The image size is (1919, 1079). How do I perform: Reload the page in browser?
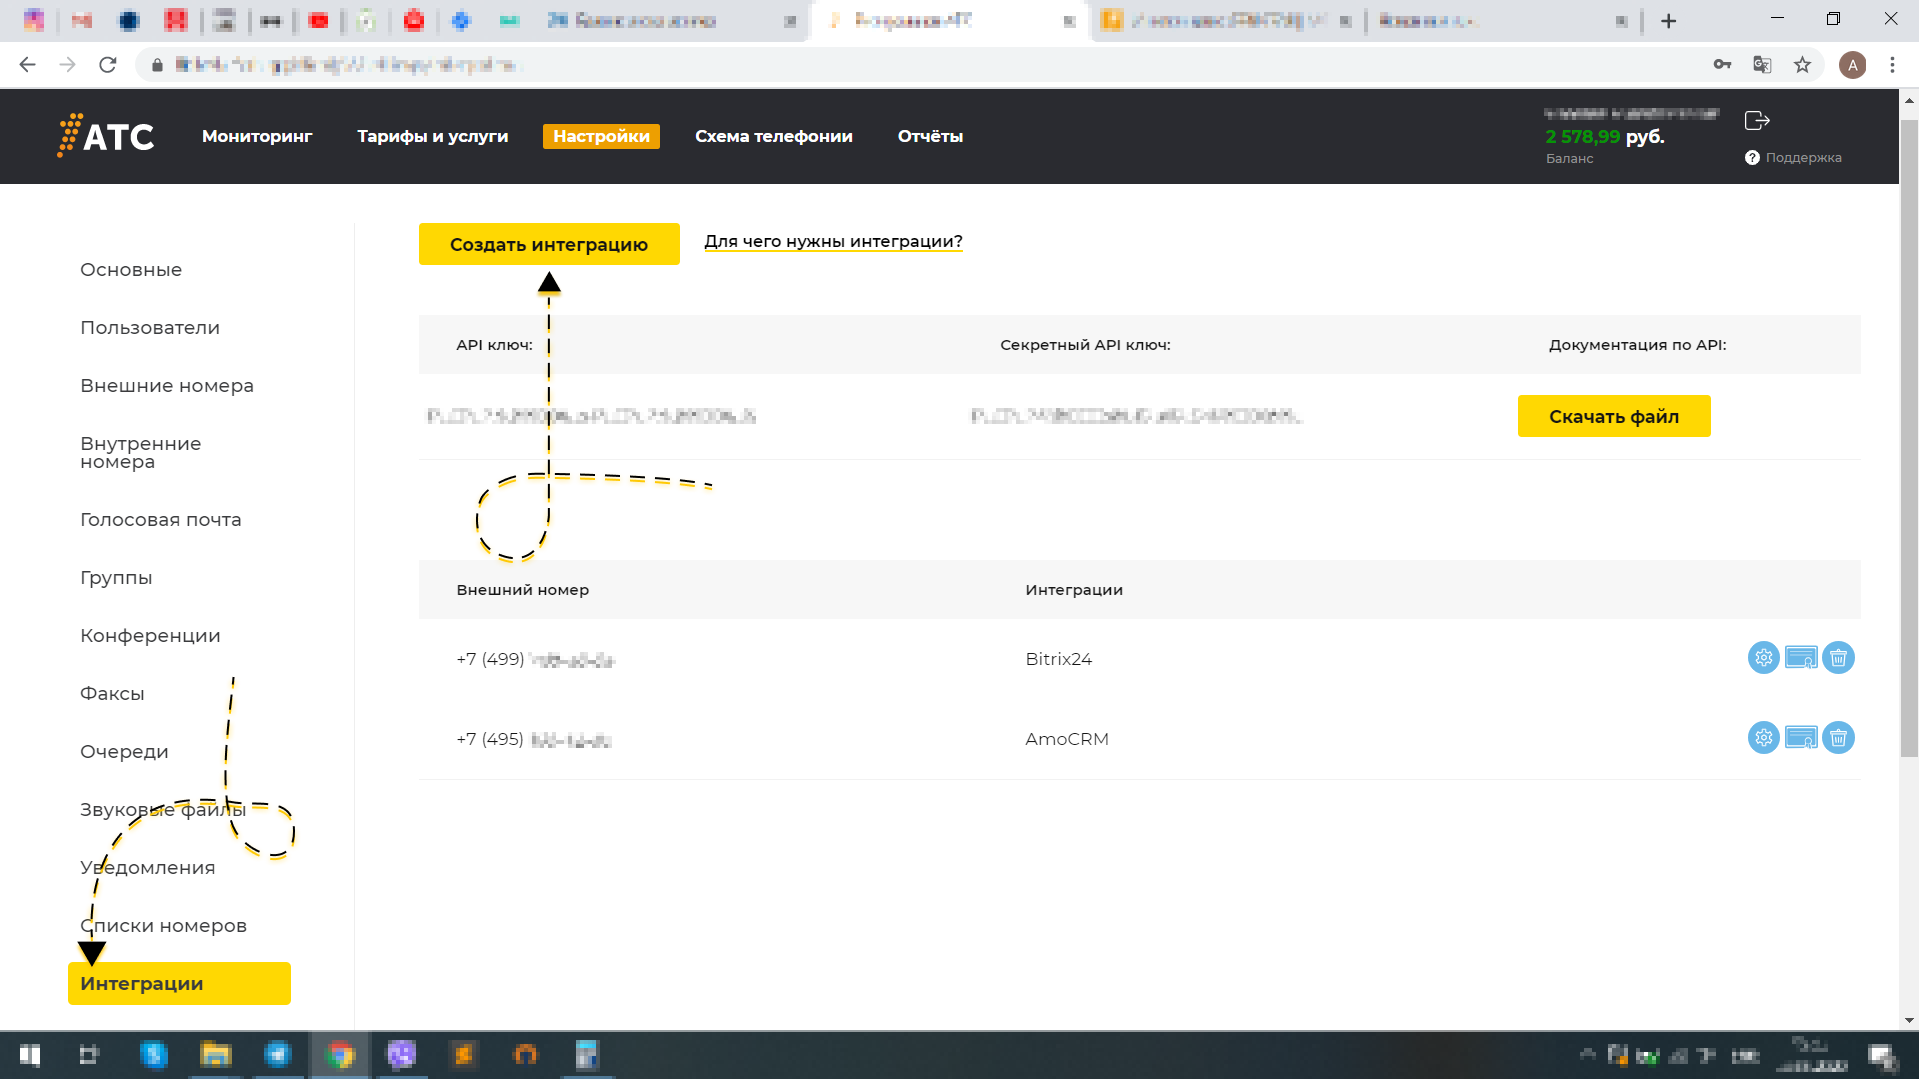[x=108, y=65]
